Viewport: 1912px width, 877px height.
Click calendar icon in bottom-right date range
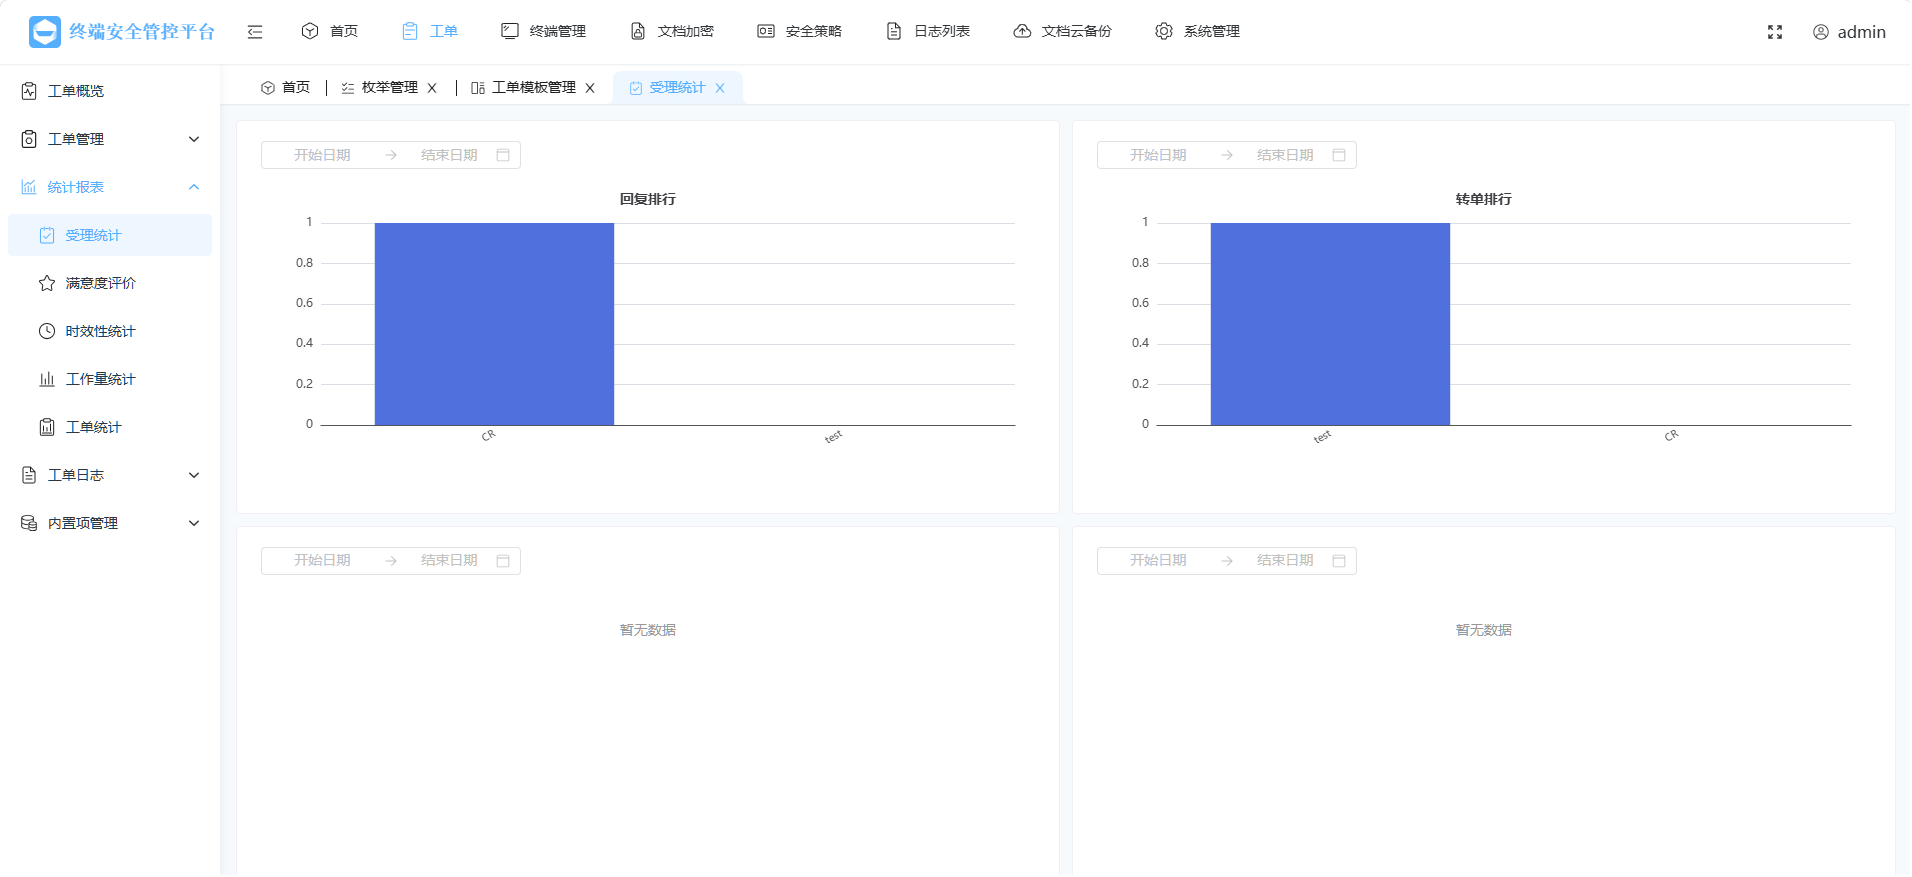pyautogui.click(x=1339, y=561)
